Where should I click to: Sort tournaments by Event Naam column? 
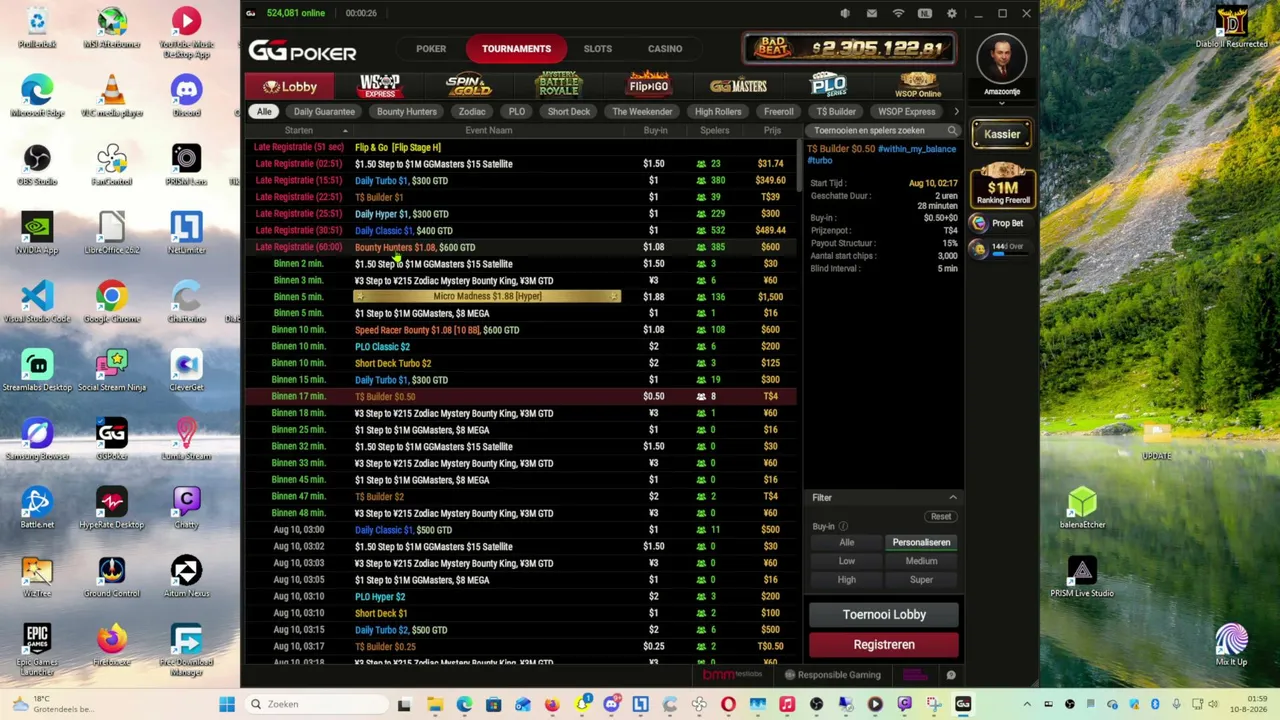[489, 131]
